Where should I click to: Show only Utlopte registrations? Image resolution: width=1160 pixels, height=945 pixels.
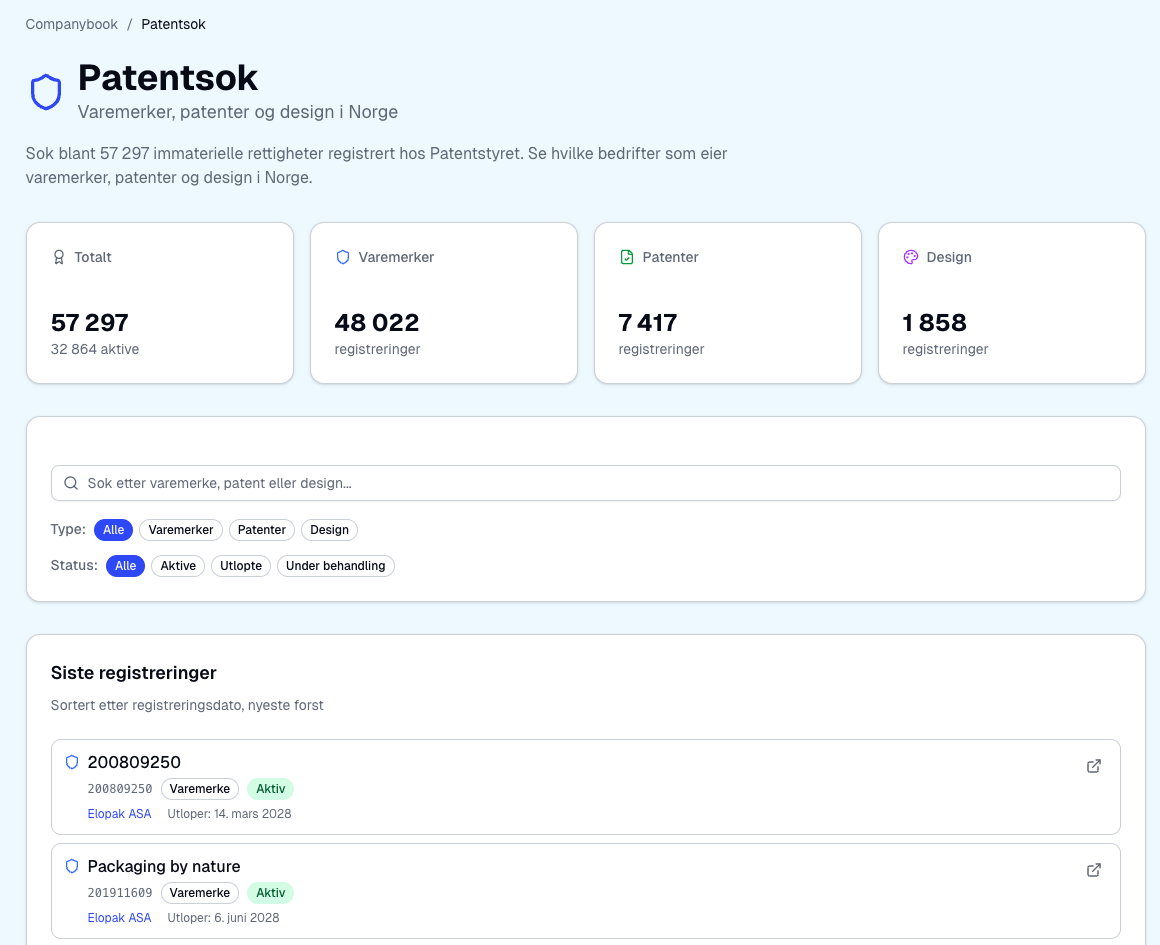tap(241, 566)
